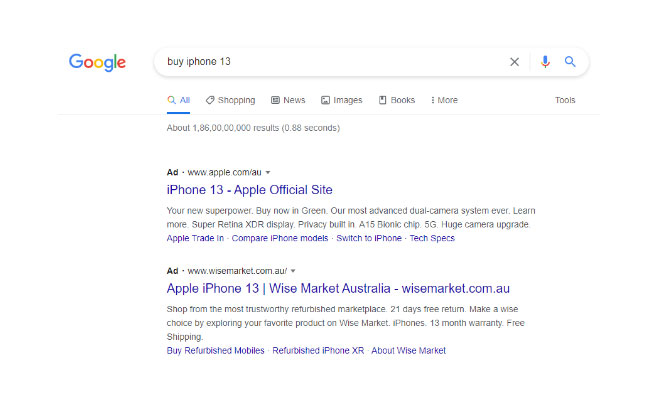This screenshot has width=665, height=413.
Task: Open Compare iPhone models sitelink
Action: click(280, 238)
